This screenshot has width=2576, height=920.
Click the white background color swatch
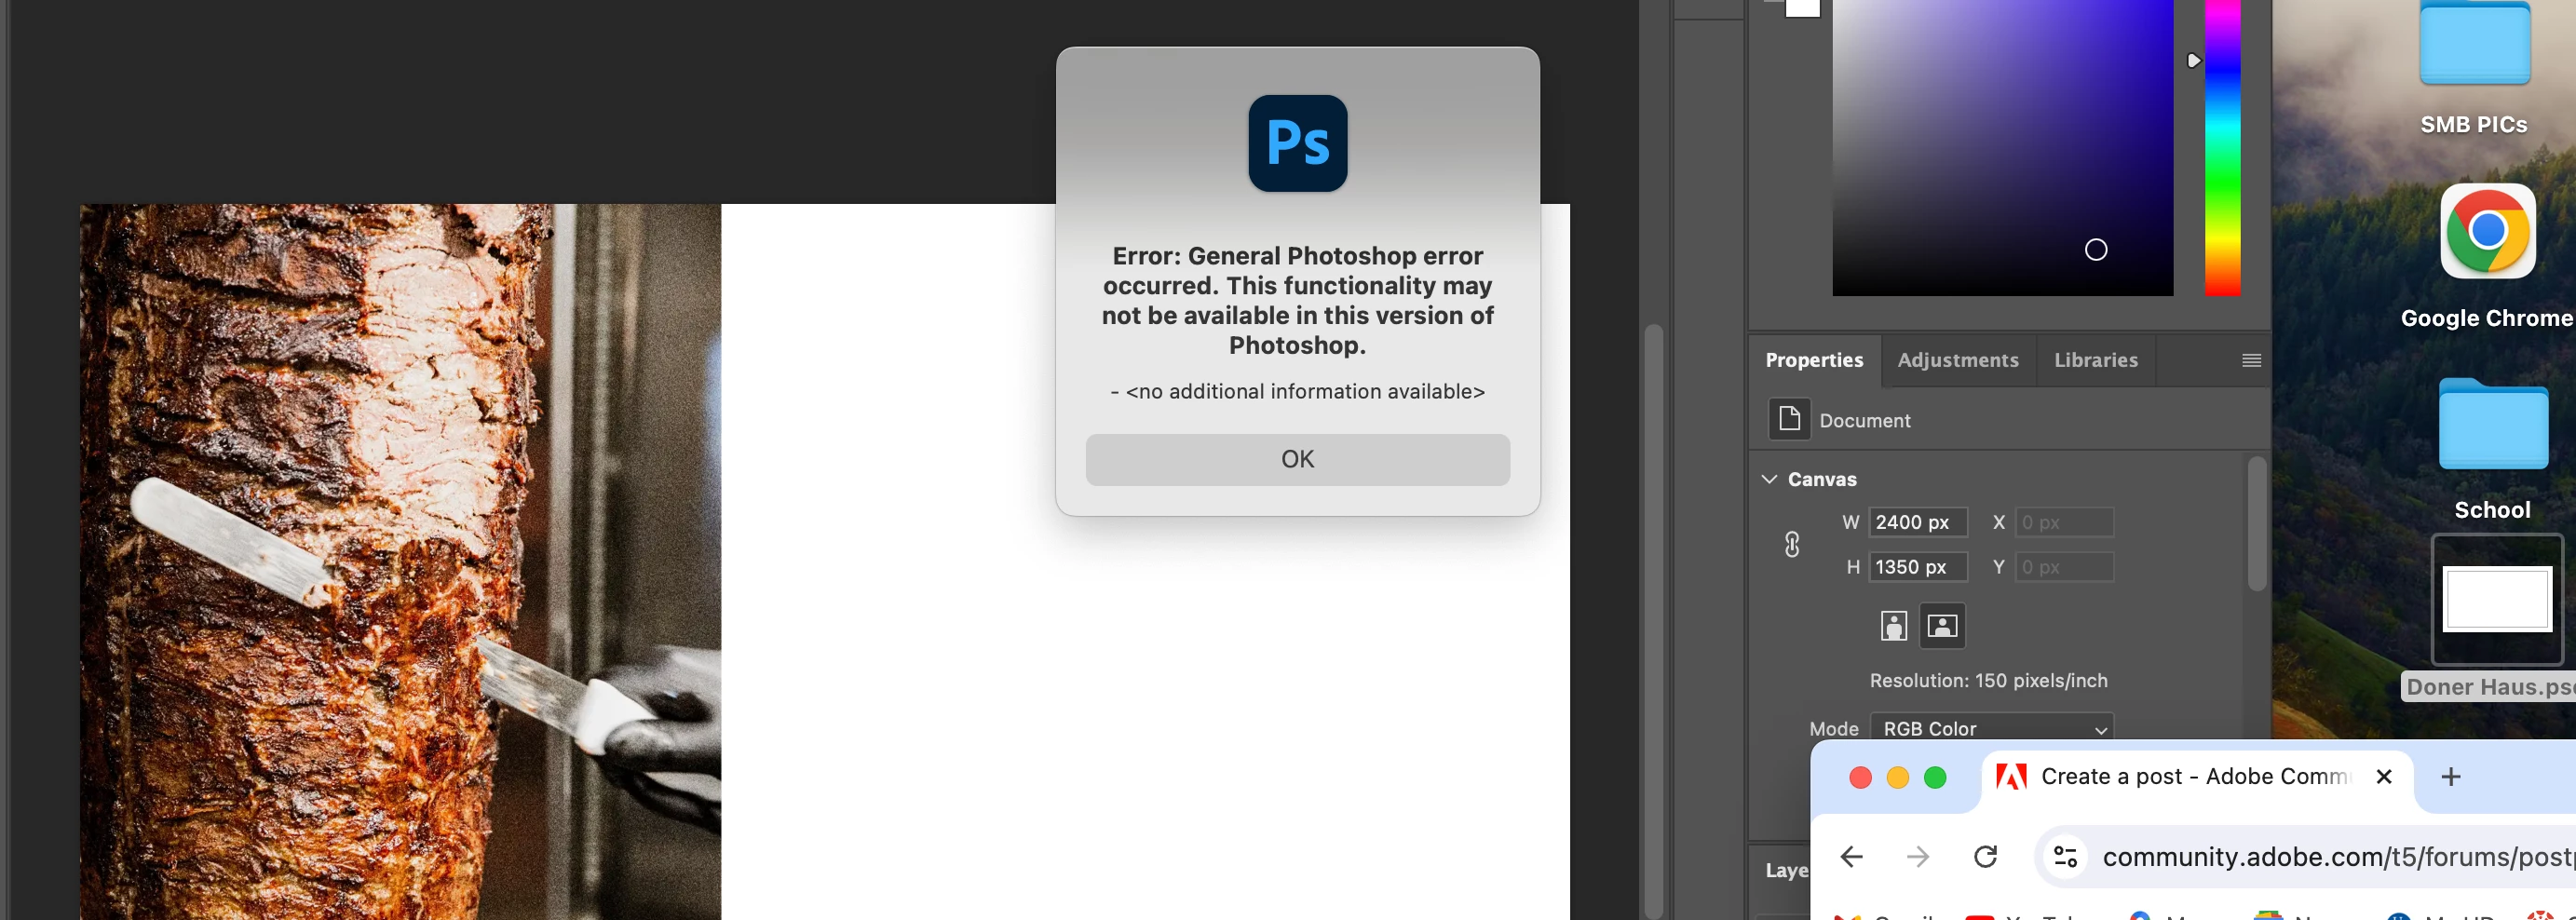pos(1803,8)
